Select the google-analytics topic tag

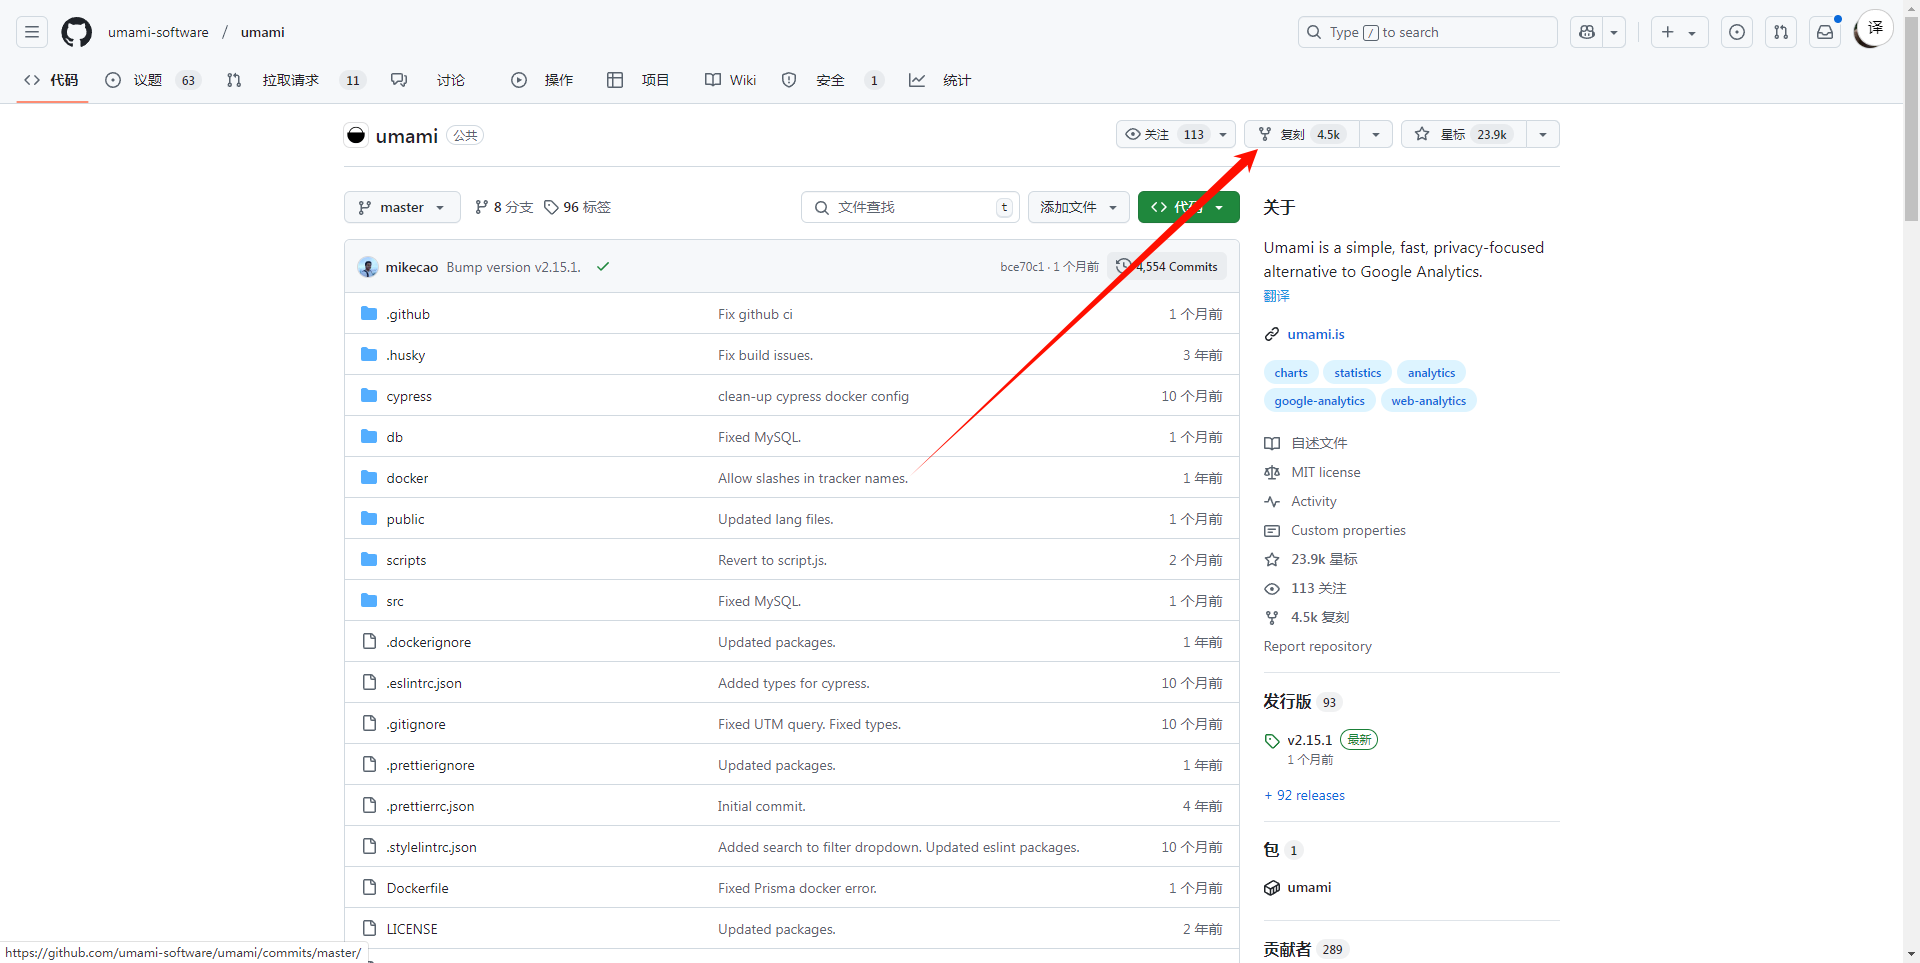1319,401
